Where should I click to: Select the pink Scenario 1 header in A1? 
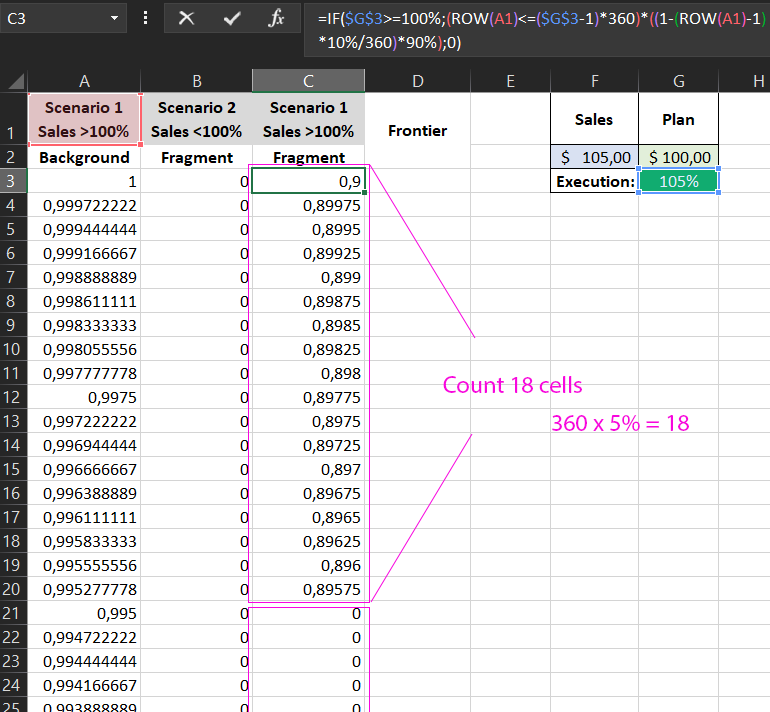point(84,119)
